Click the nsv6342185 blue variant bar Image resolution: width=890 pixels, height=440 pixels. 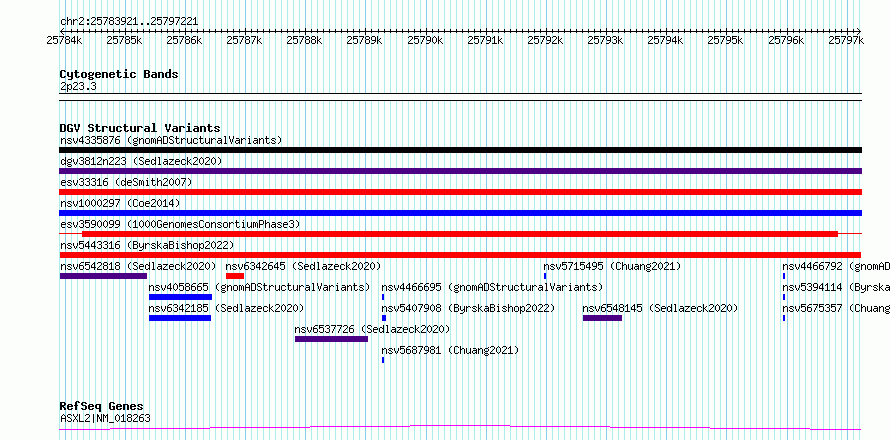(x=180, y=318)
